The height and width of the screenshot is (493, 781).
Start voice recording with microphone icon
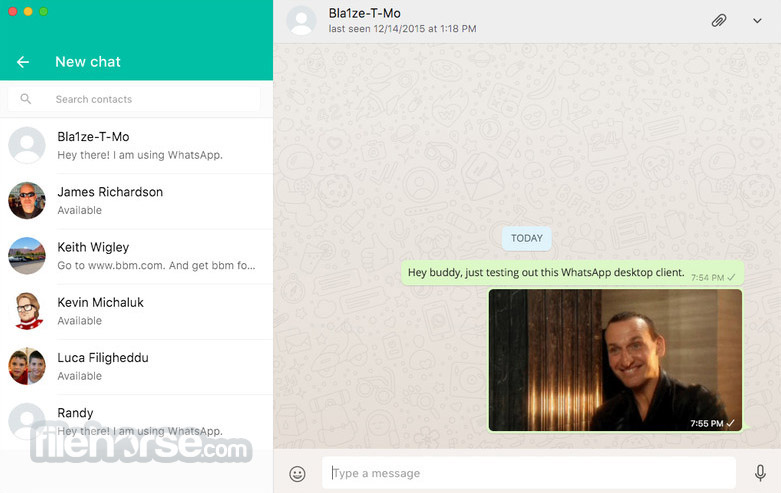coord(760,473)
